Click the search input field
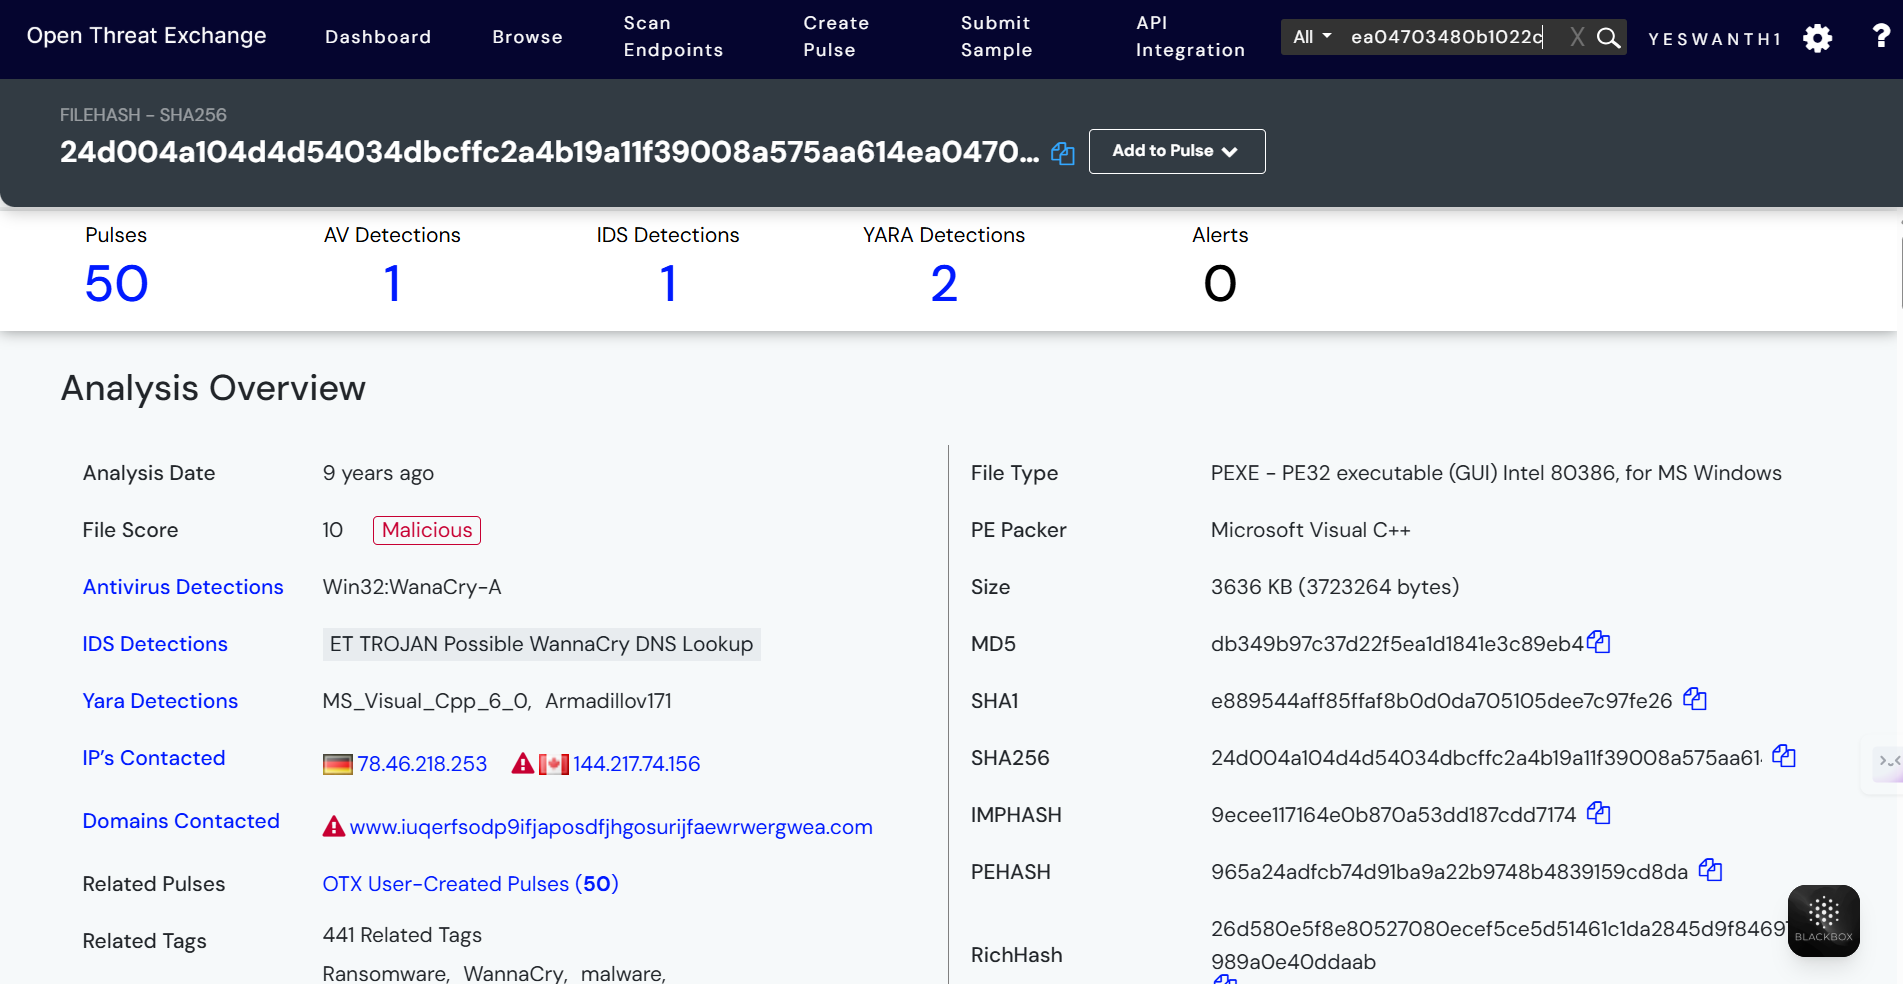Image resolution: width=1903 pixels, height=984 pixels. click(1448, 37)
